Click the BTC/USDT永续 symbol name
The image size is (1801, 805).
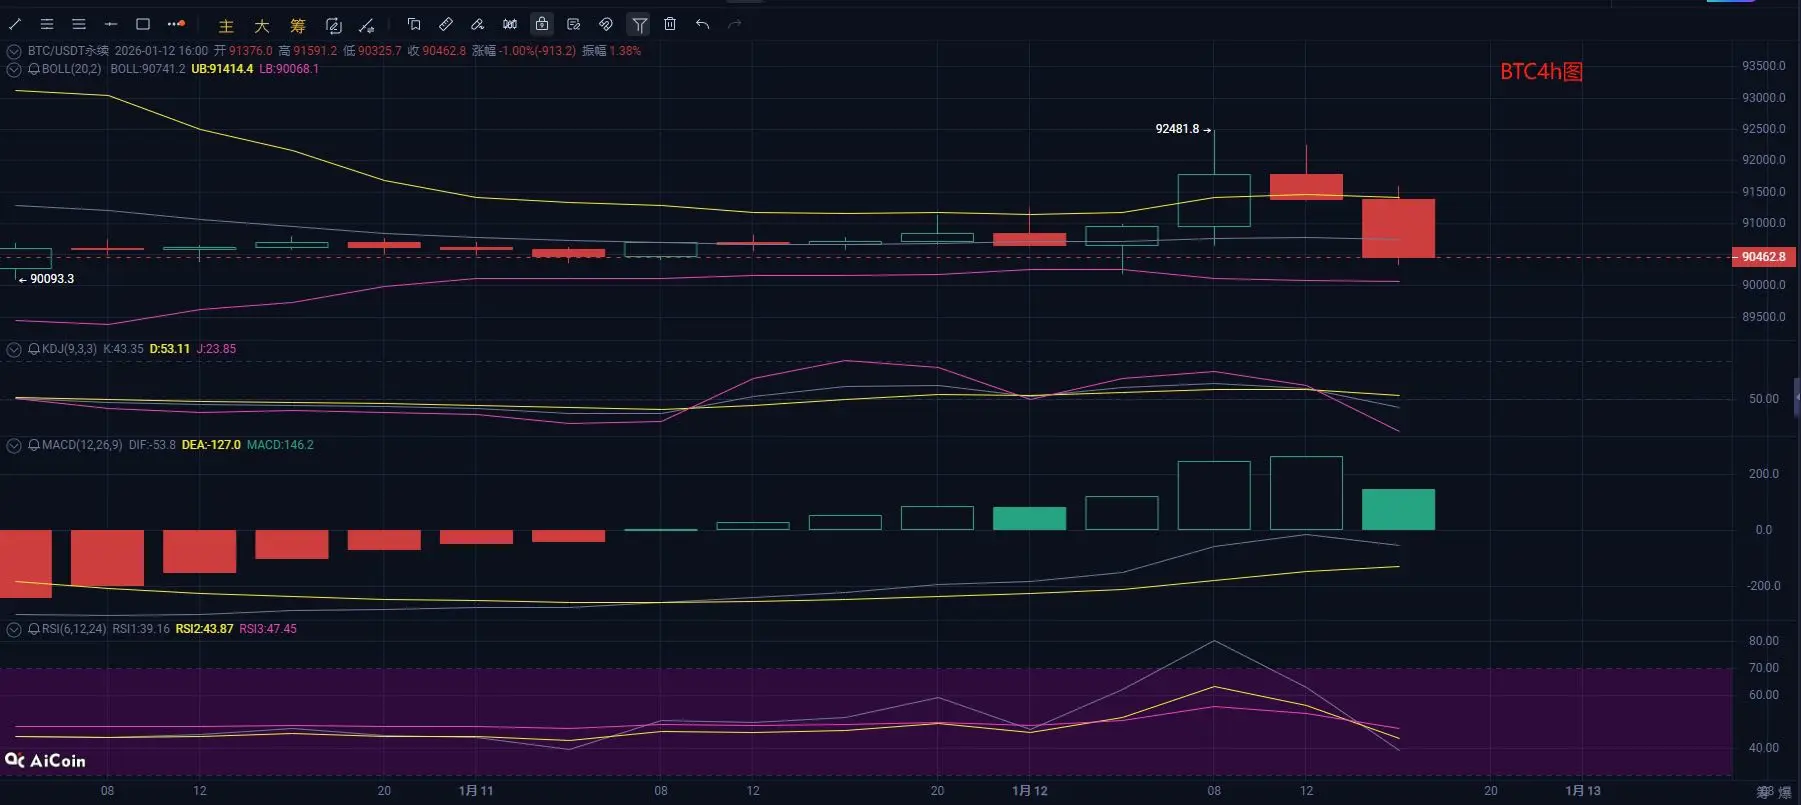pyautogui.click(x=68, y=51)
